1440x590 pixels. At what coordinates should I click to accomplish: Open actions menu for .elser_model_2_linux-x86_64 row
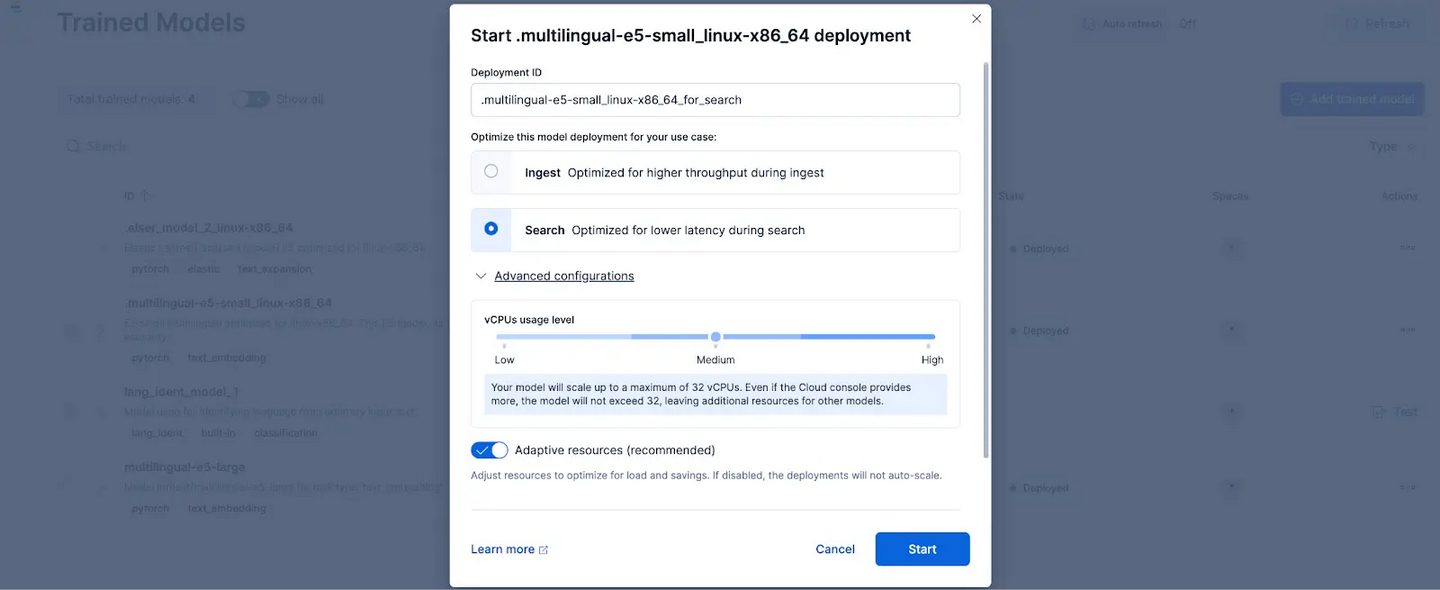pyautogui.click(x=1407, y=248)
